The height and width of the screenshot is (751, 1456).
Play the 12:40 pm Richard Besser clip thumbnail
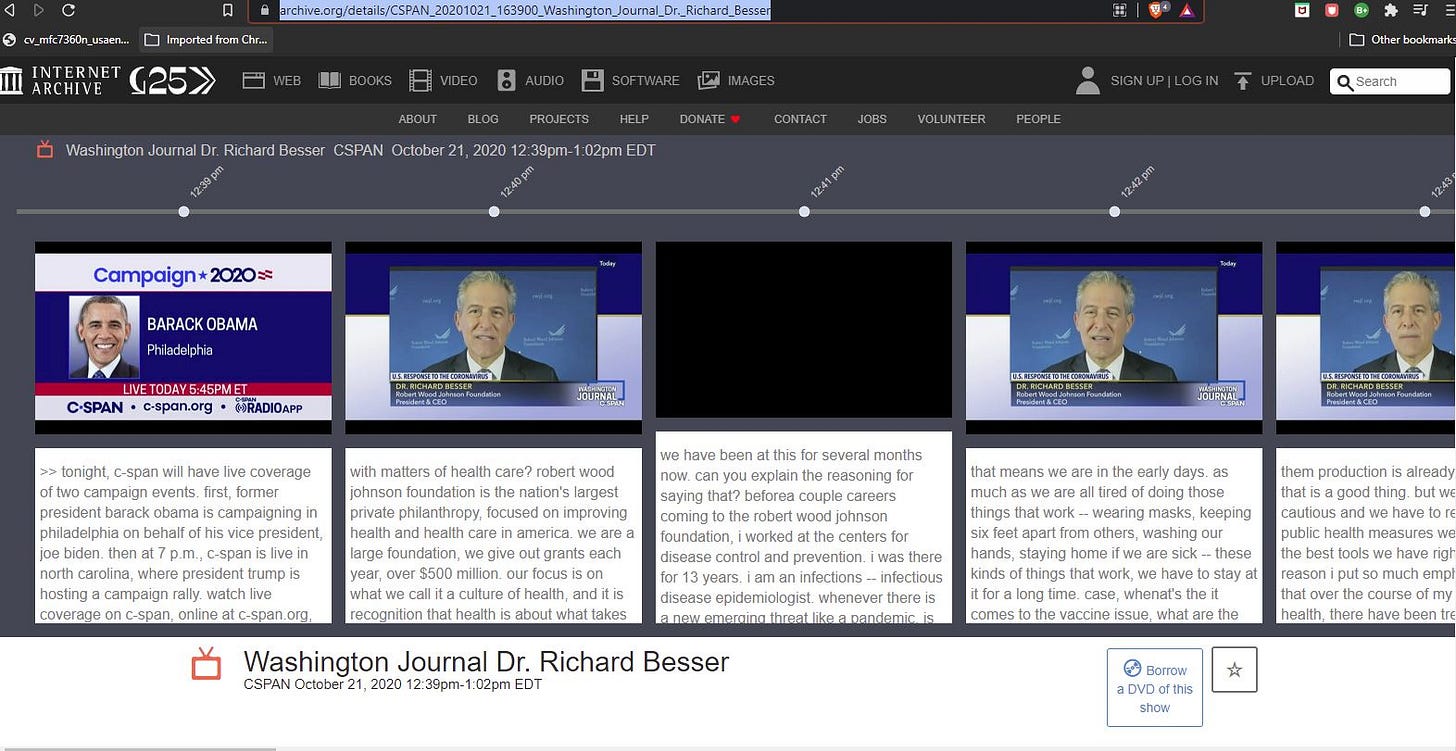[494, 337]
